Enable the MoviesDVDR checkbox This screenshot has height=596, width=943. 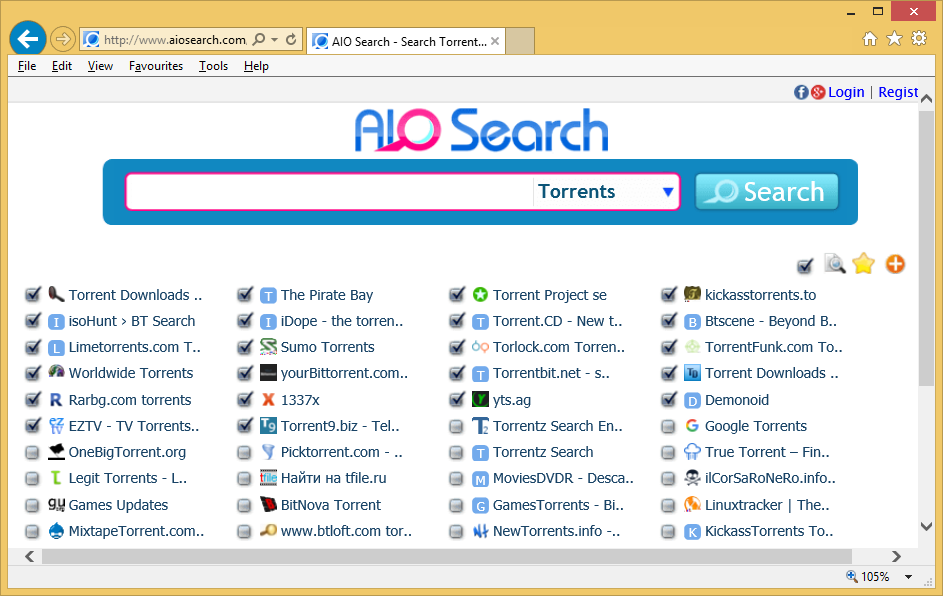point(456,479)
